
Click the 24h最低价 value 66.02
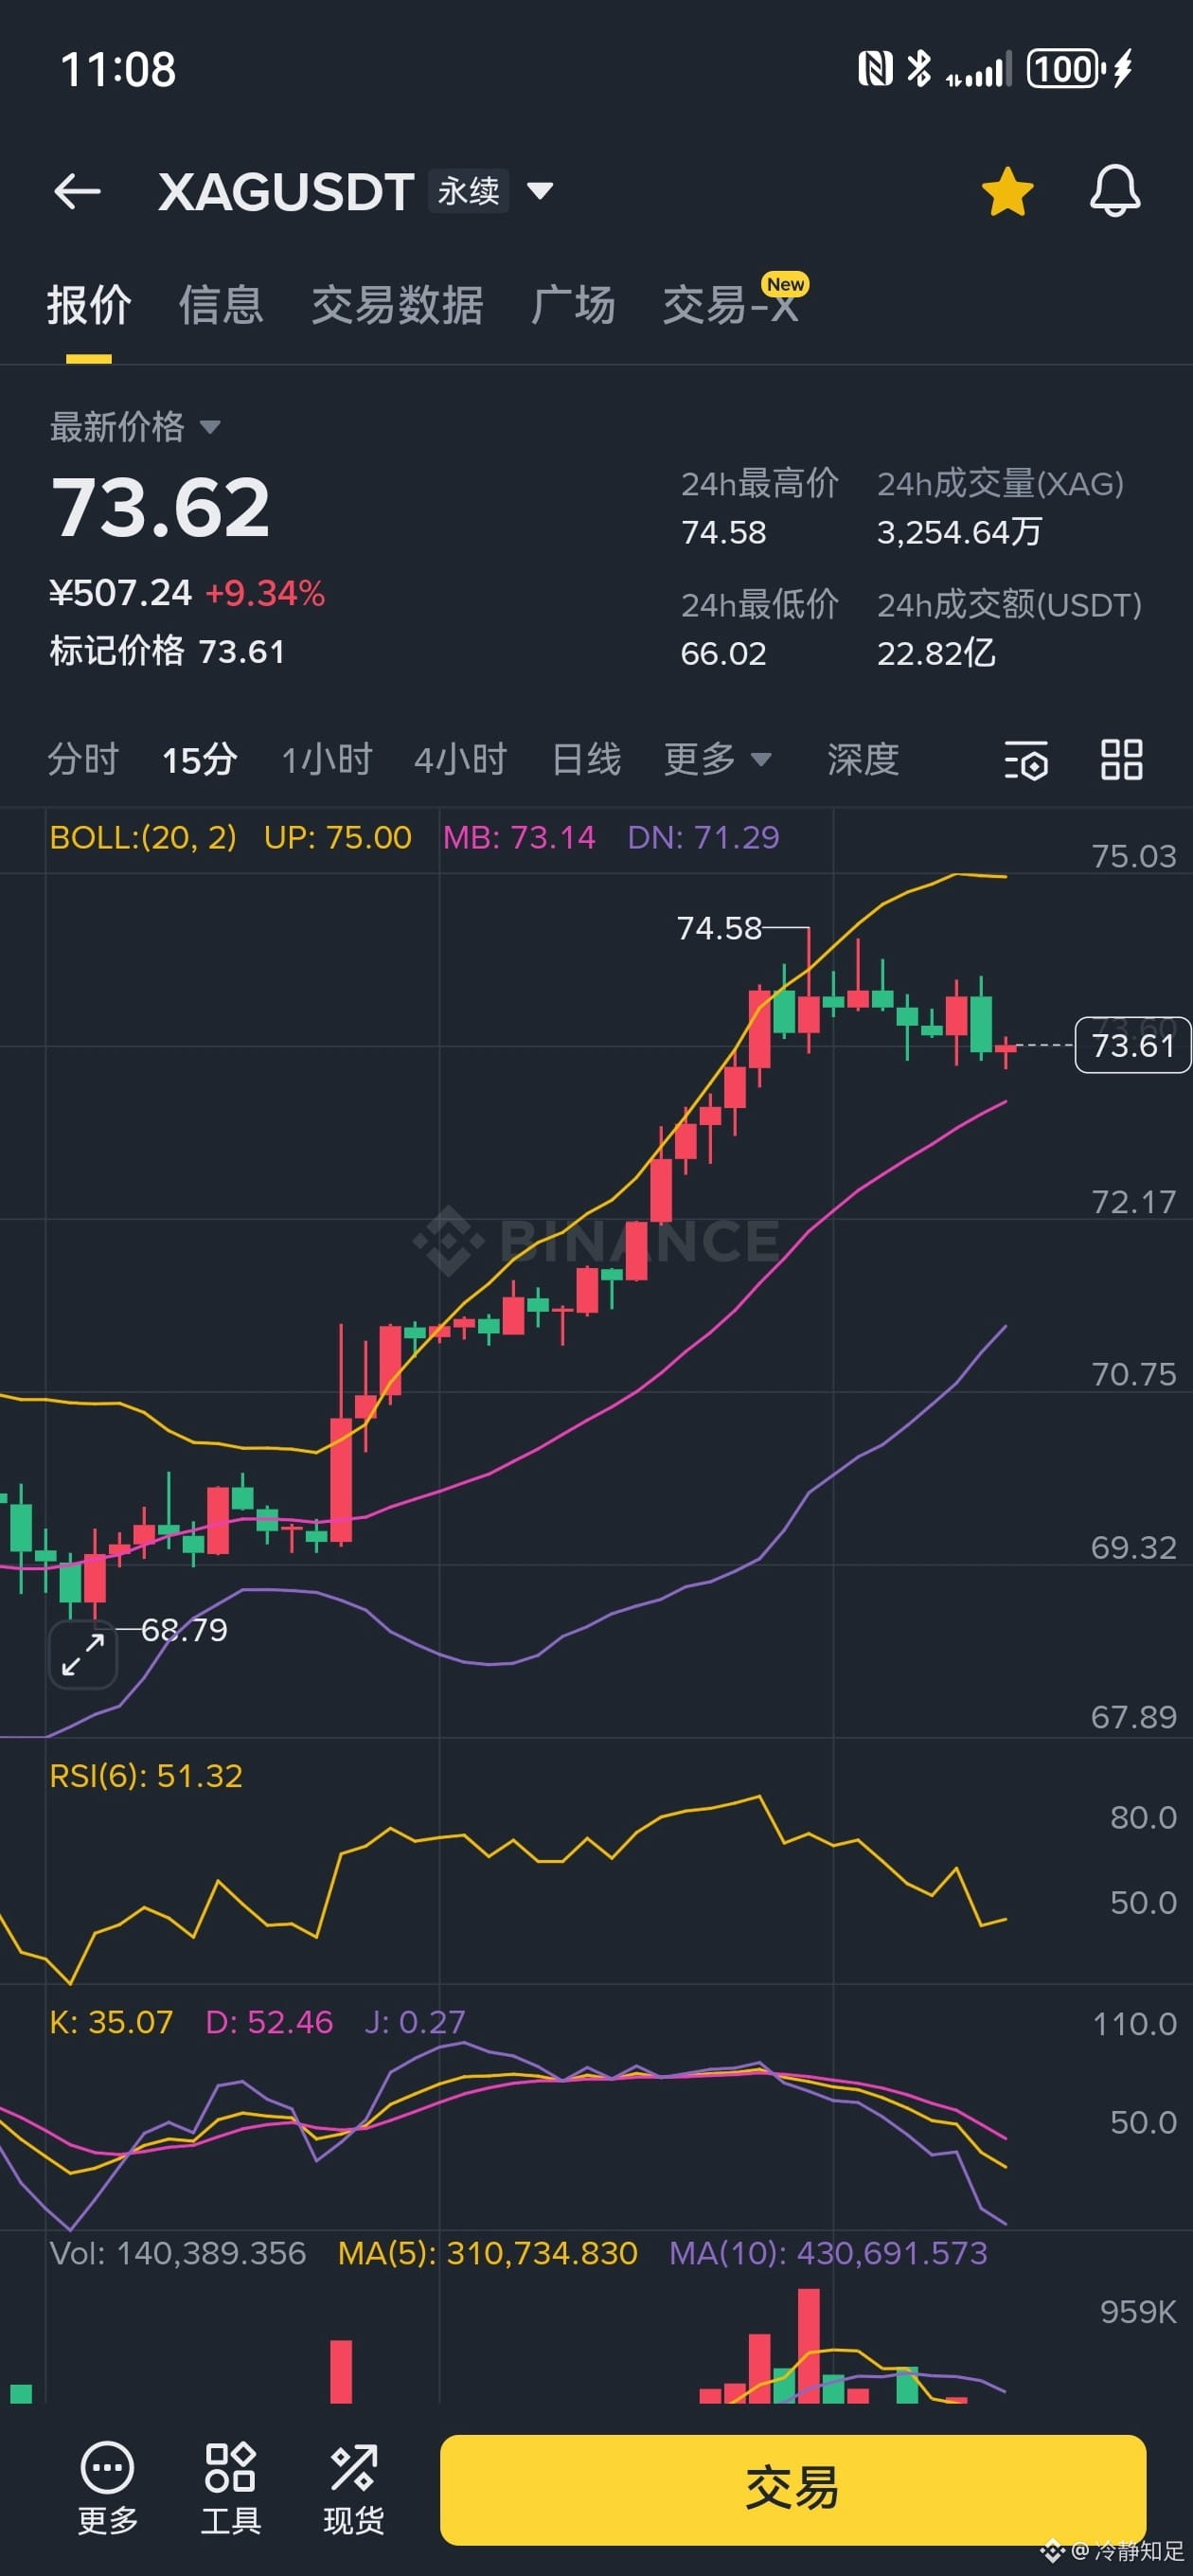[x=723, y=653]
